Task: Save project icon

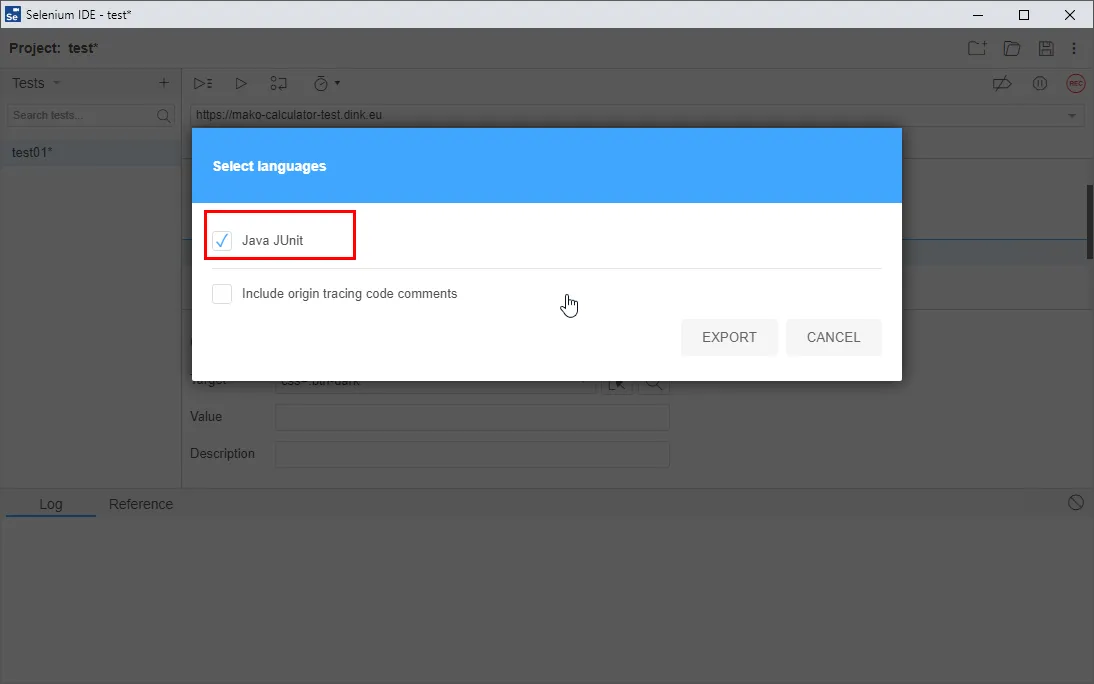Action: pos(1046,48)
